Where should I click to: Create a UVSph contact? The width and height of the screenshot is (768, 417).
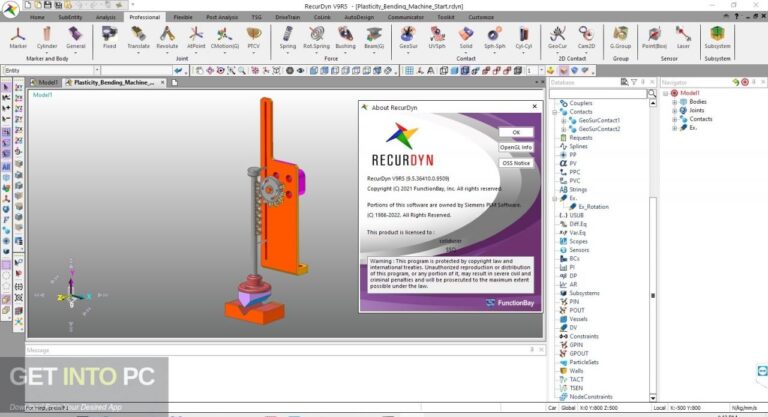tap(437, 38)
